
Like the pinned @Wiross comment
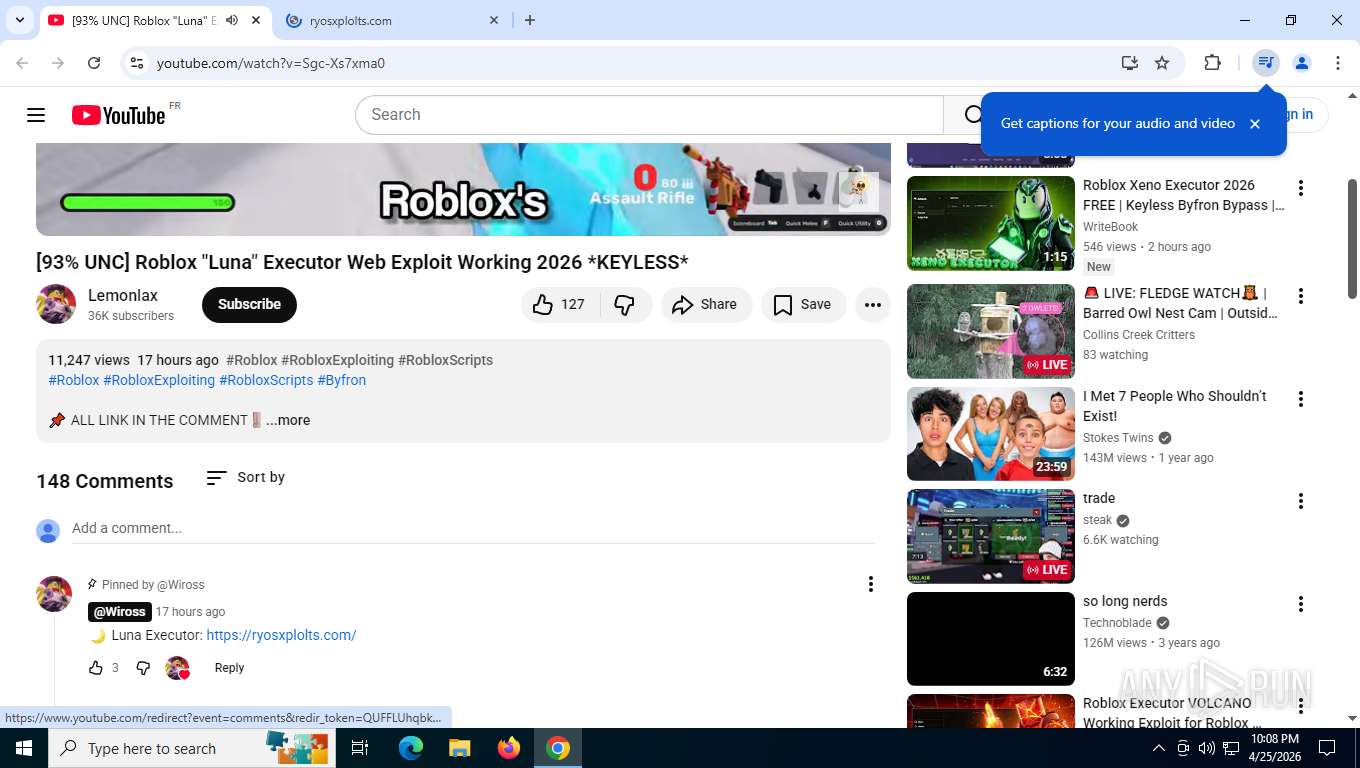[x=96, y=668]
